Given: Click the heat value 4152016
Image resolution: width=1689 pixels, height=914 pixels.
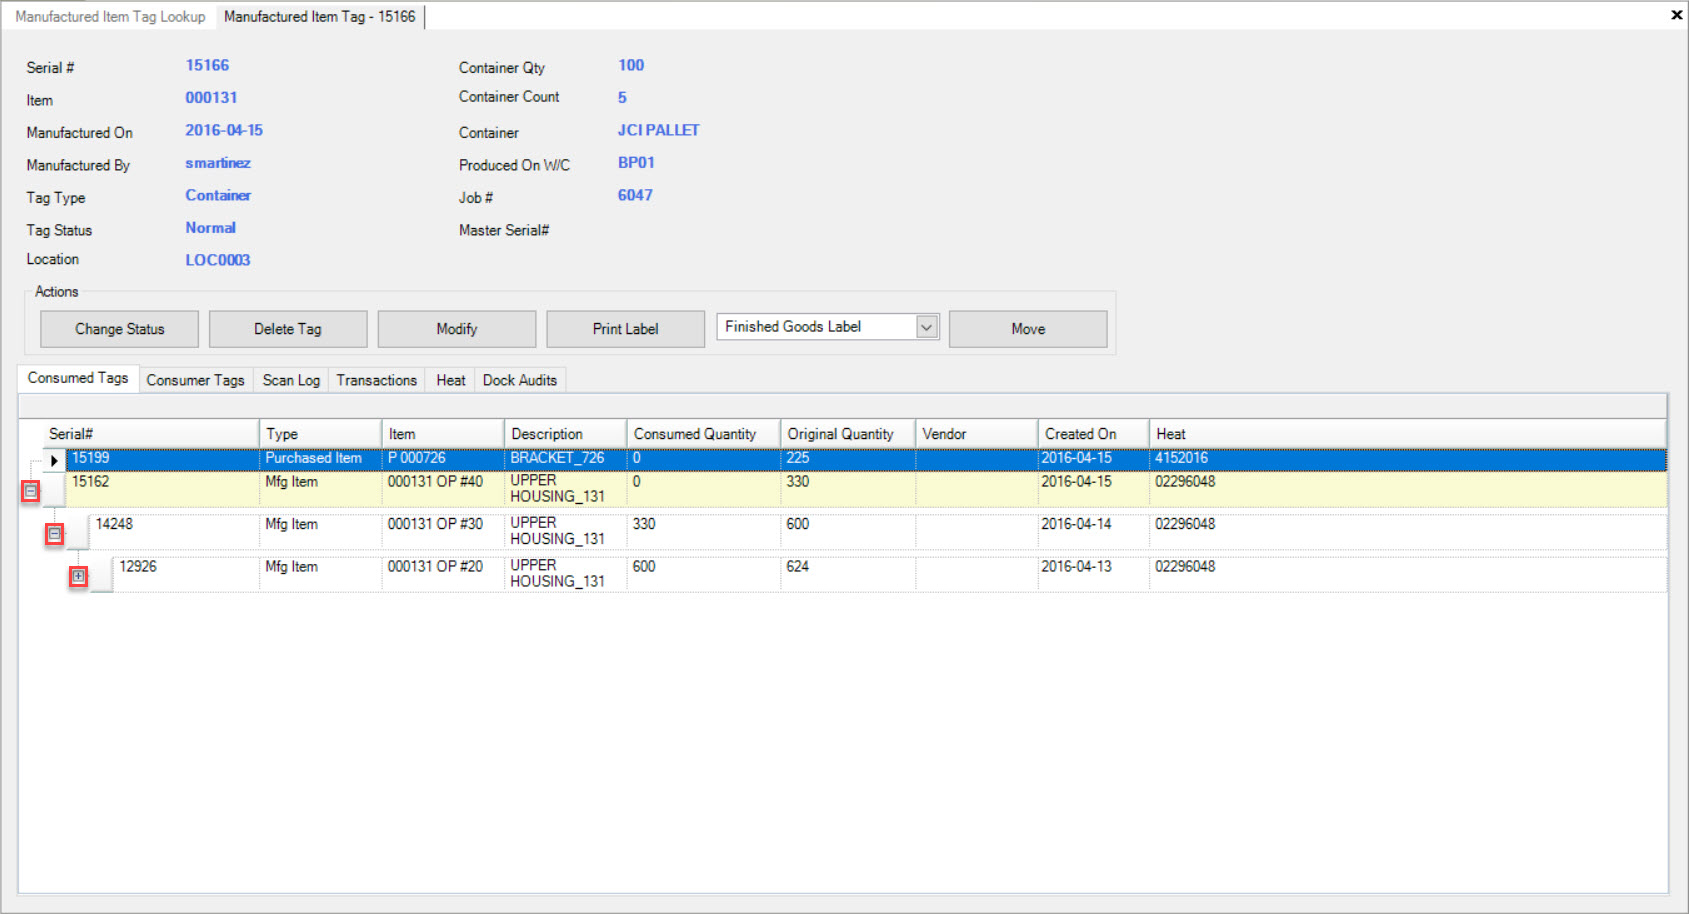Looking at the screenshot, I should pos(1182,458).
